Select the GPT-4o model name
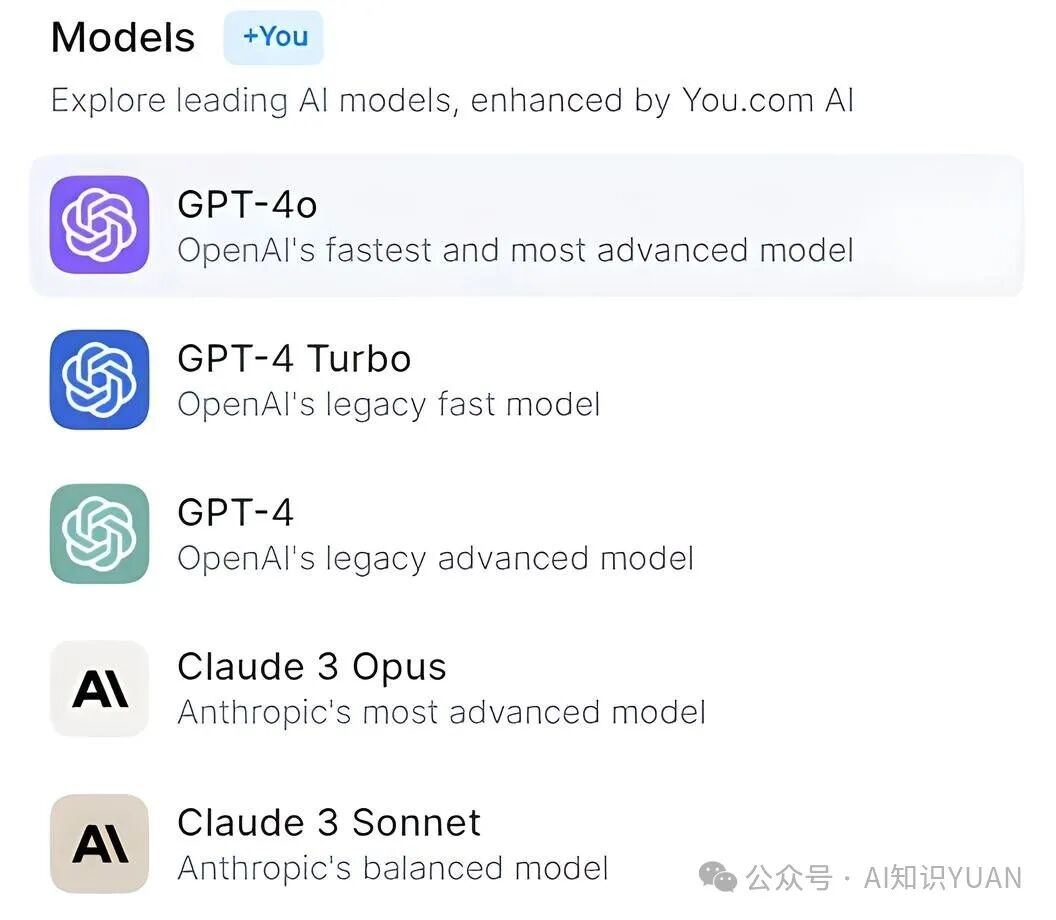The width and height of the screenshot is (1056, 920). [247, 204]
